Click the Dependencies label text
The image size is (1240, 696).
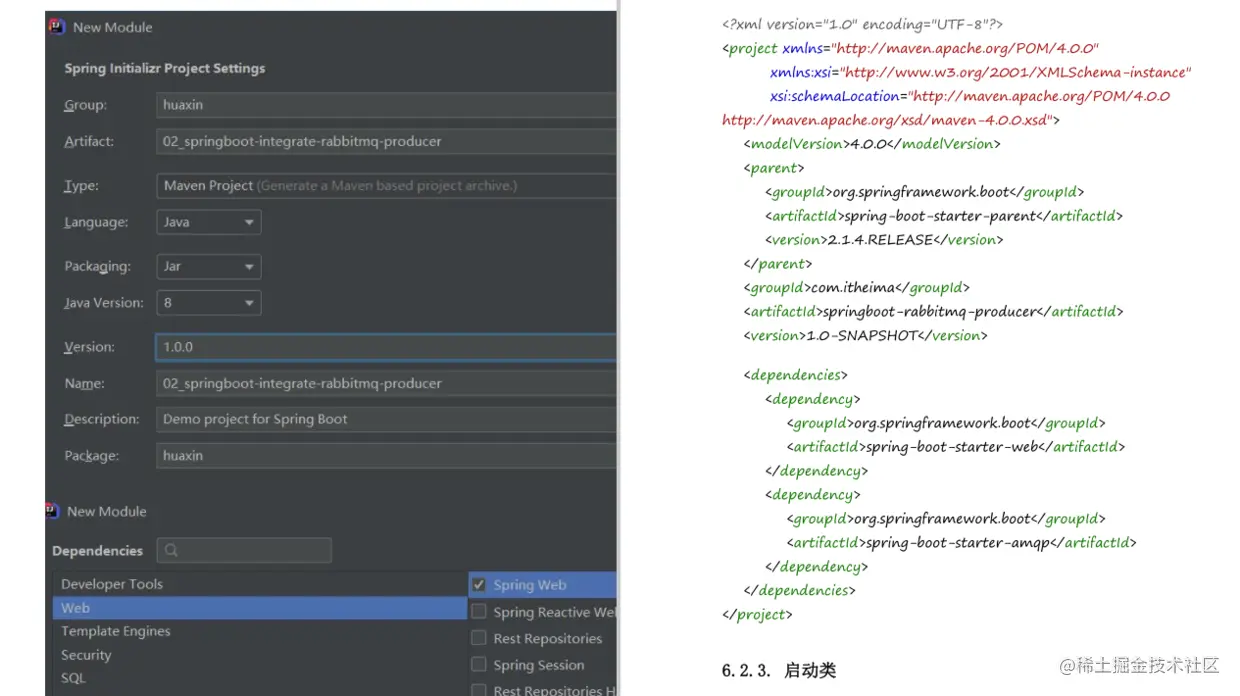point(97,551)
